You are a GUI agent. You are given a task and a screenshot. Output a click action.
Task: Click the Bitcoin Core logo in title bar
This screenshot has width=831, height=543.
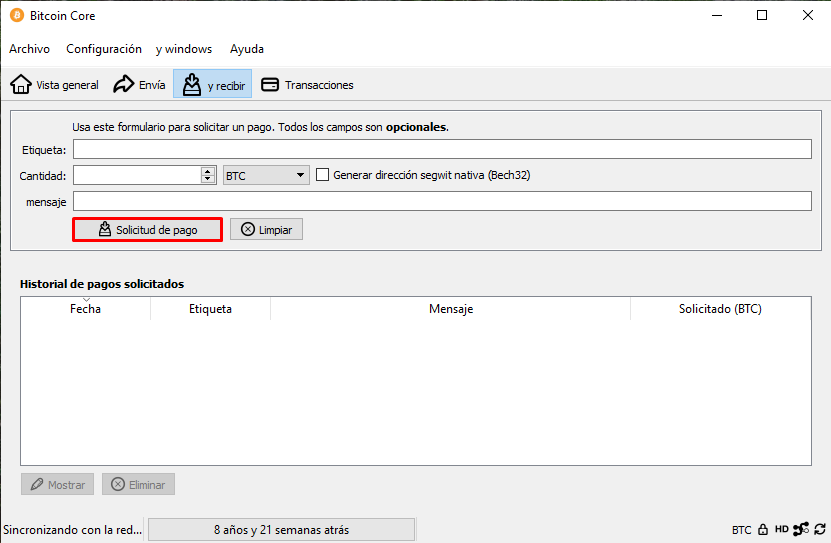[x=17, y=15]
